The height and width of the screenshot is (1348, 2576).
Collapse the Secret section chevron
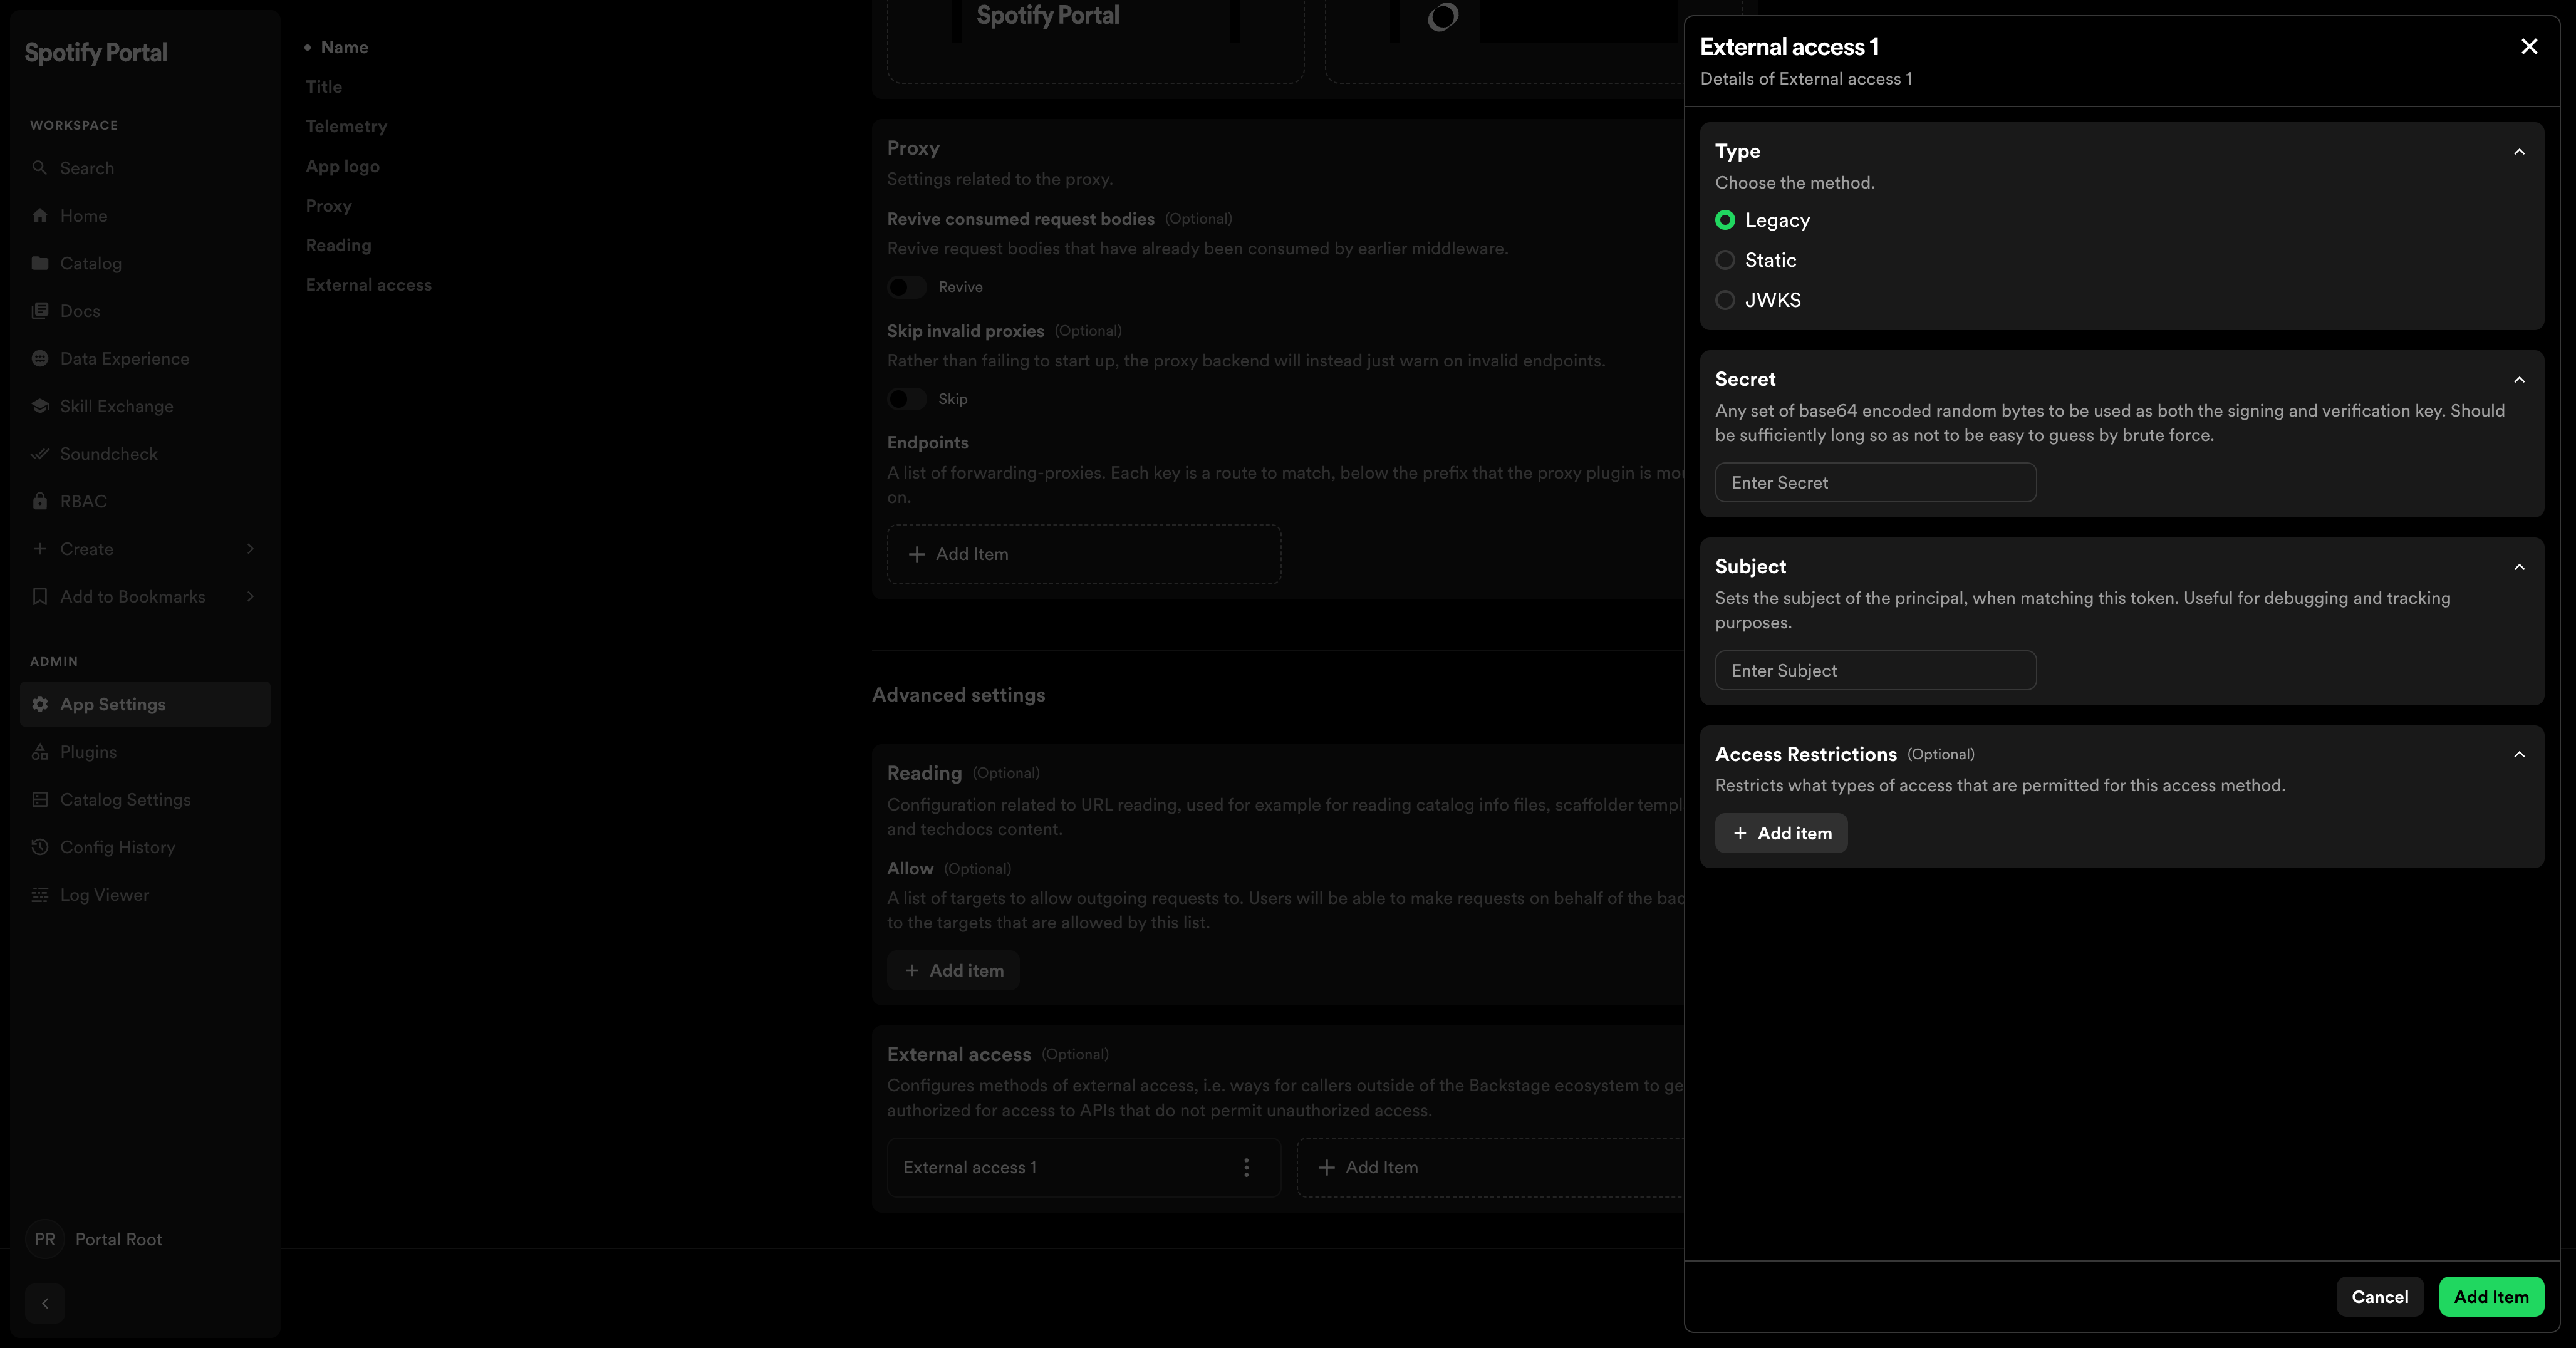pos(2519,380)
